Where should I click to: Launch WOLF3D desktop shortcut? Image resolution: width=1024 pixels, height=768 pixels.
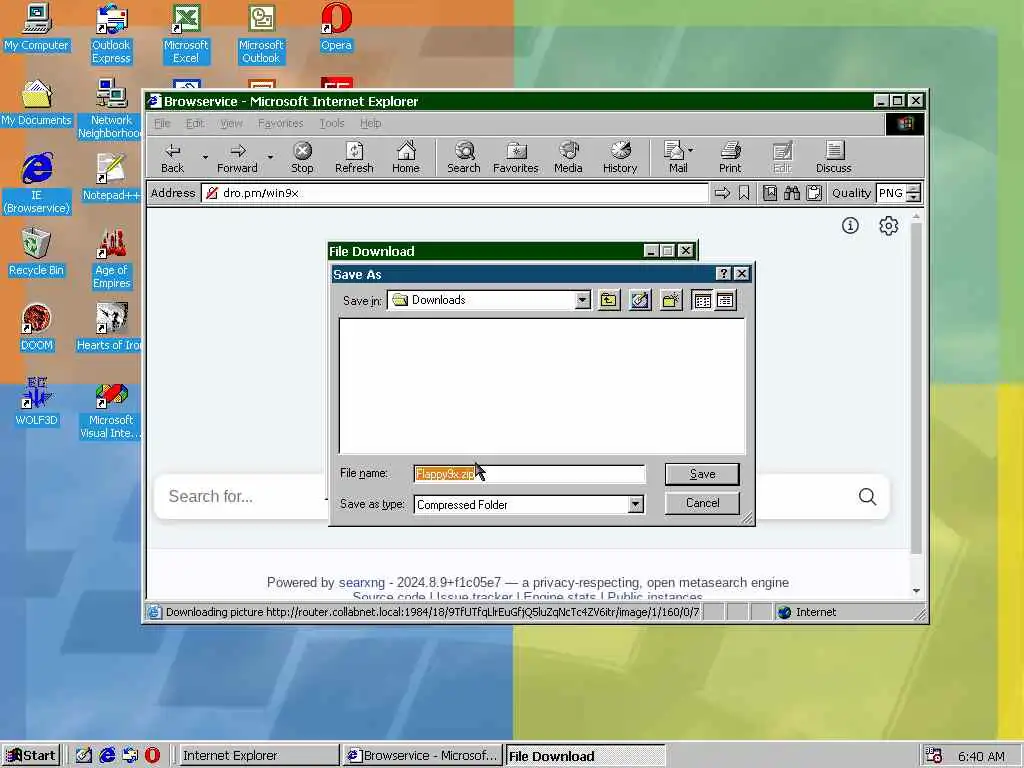pyautogui.click(x=36, y=402)
